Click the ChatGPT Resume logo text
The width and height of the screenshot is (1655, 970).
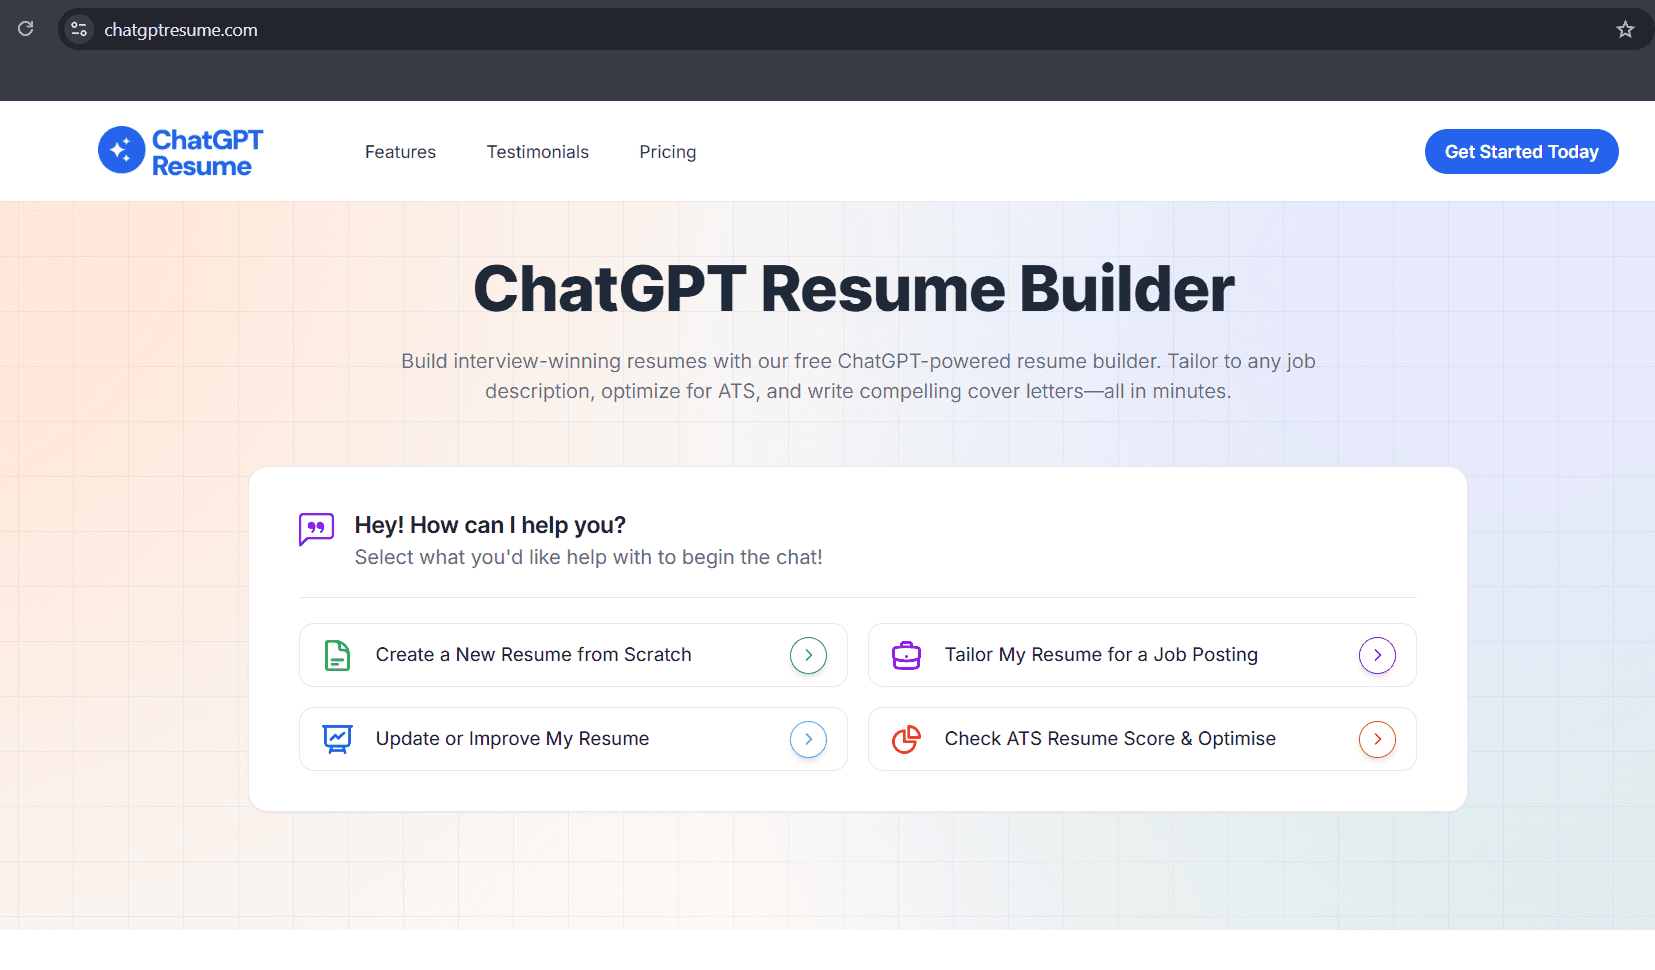207,152
